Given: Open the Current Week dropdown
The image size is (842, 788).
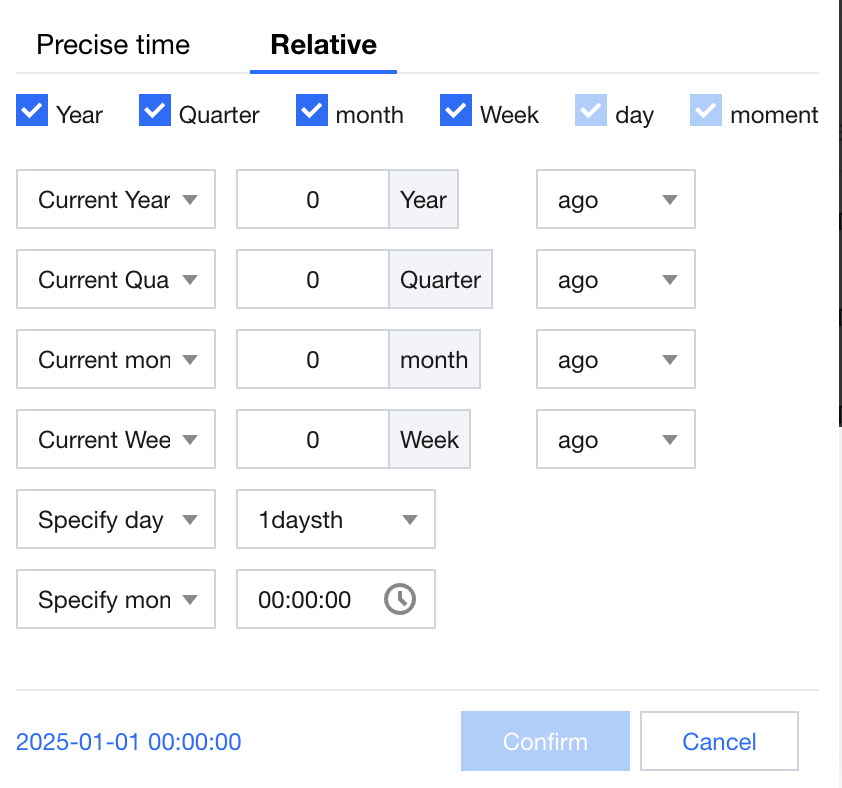Looking at the screenshot, I should [x=116, y=440].
